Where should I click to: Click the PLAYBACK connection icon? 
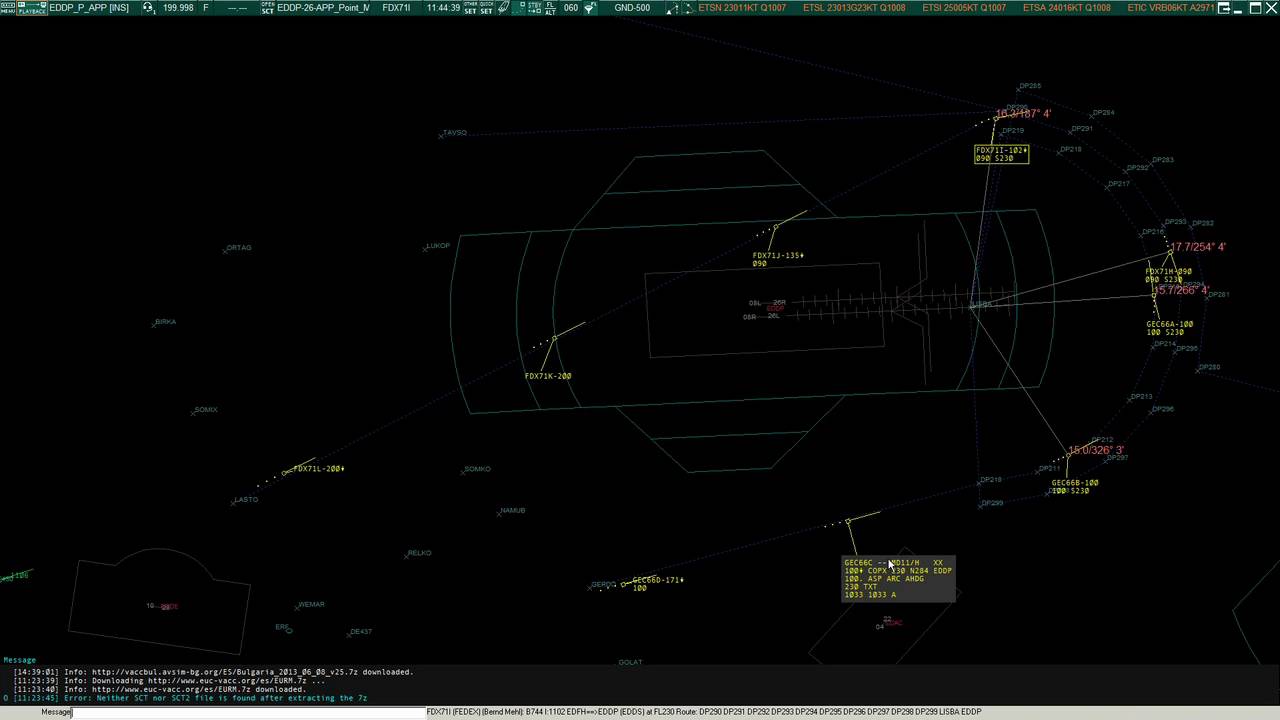pyautogui.click(x=32, y=7)
